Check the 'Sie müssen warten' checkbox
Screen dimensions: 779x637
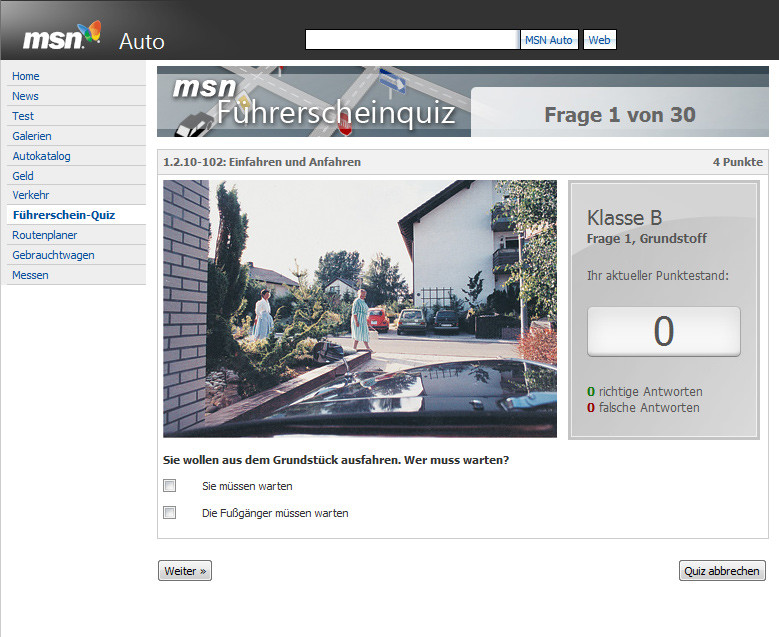170,485
